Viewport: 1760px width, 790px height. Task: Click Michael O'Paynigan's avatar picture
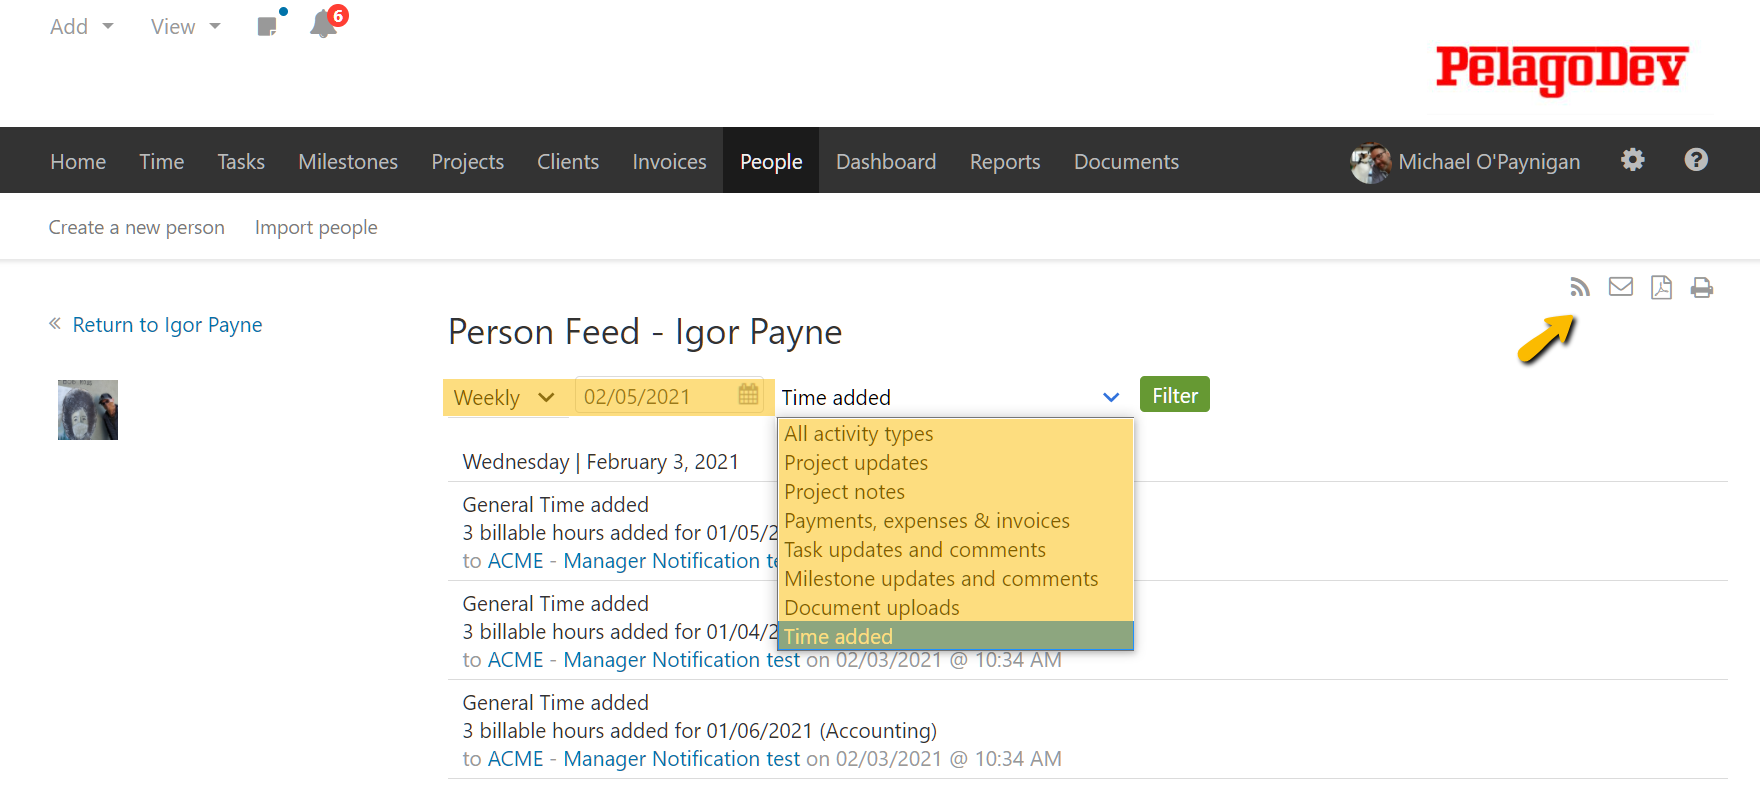pyautogui.click(x=1370, y=162)
